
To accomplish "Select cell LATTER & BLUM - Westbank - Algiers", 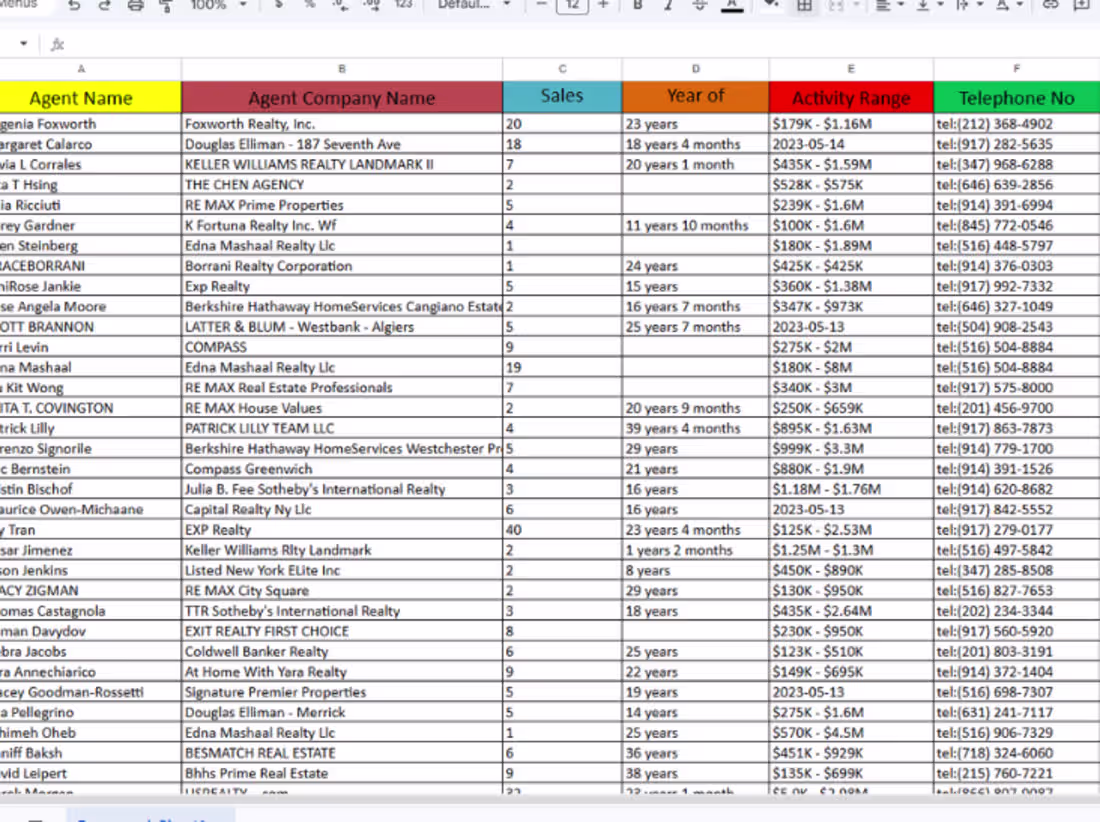I will tap(342, 327).
